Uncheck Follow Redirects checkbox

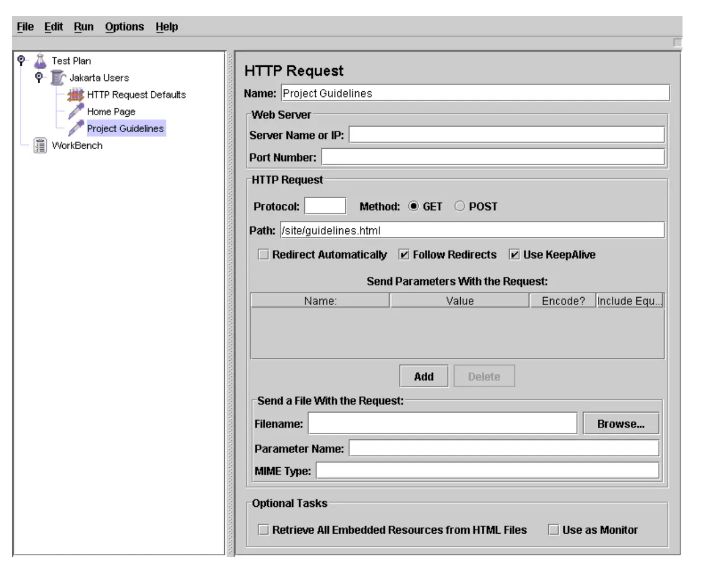click(x=404, y=255)
